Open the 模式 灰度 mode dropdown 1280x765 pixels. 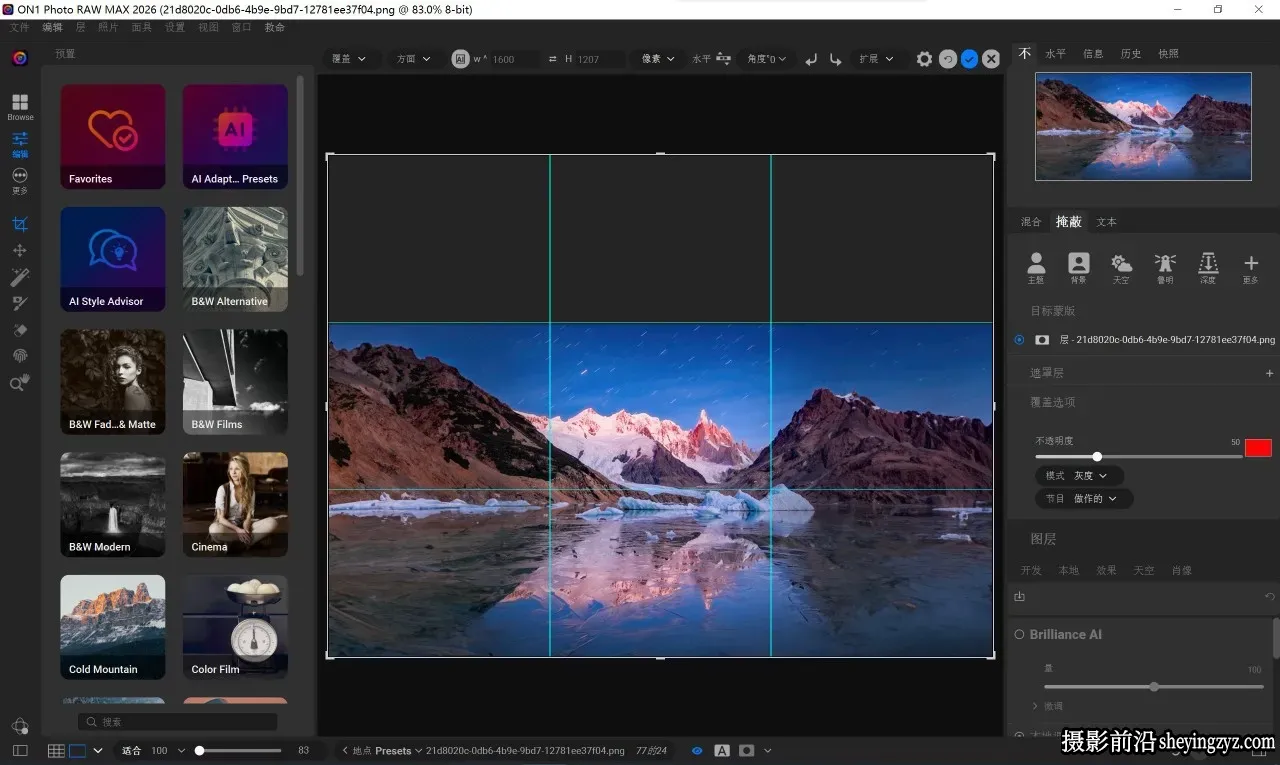pos(1078,476)
